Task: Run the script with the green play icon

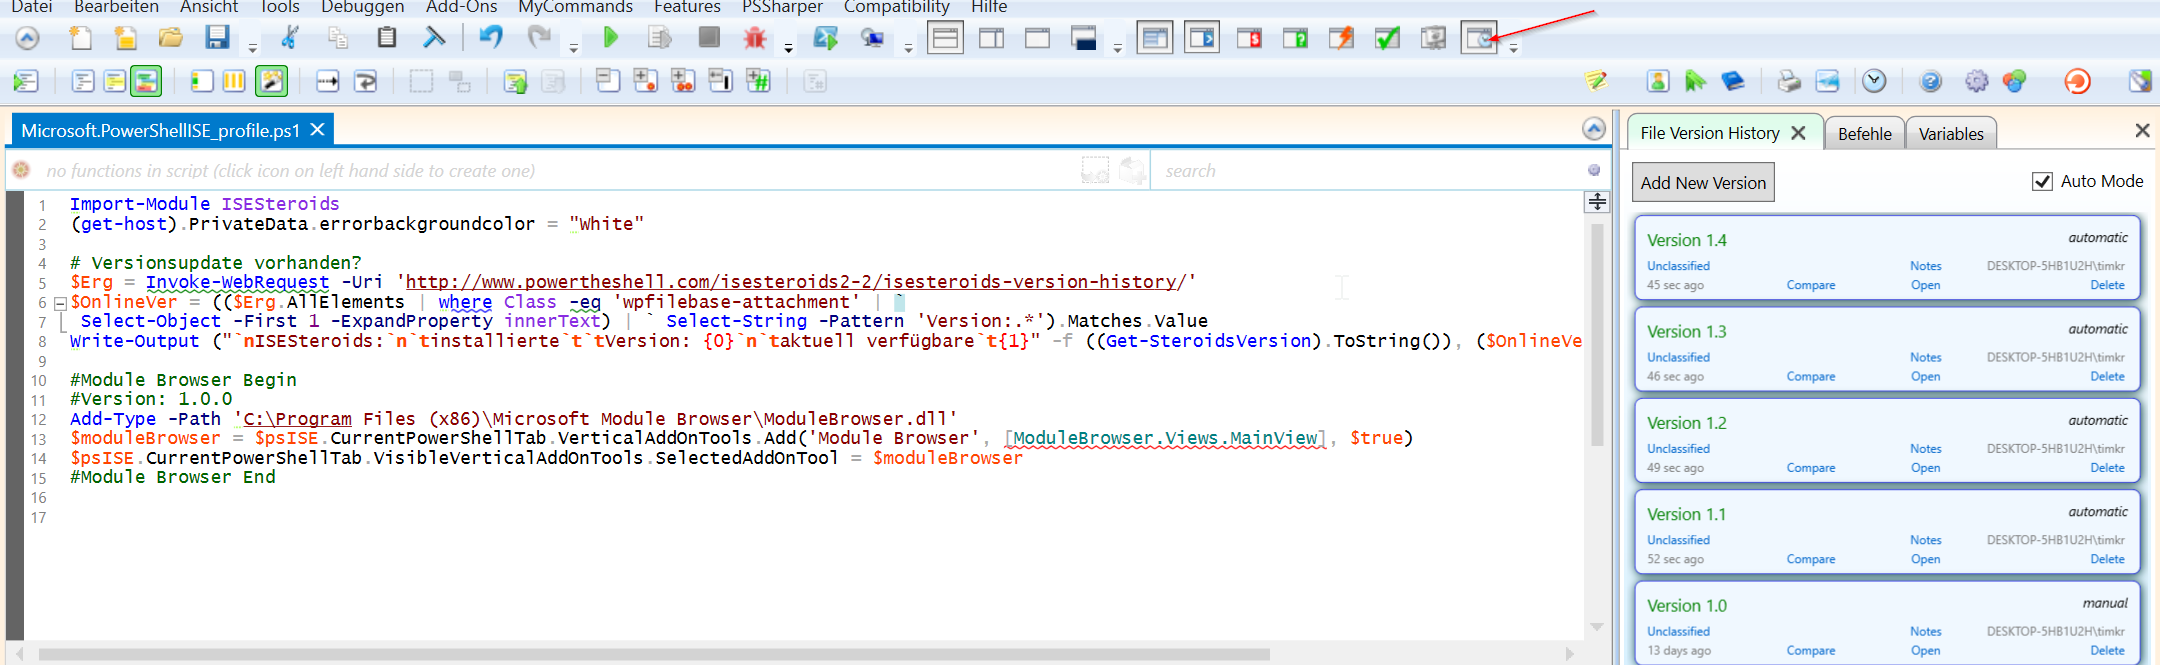Action: [610, 38]
